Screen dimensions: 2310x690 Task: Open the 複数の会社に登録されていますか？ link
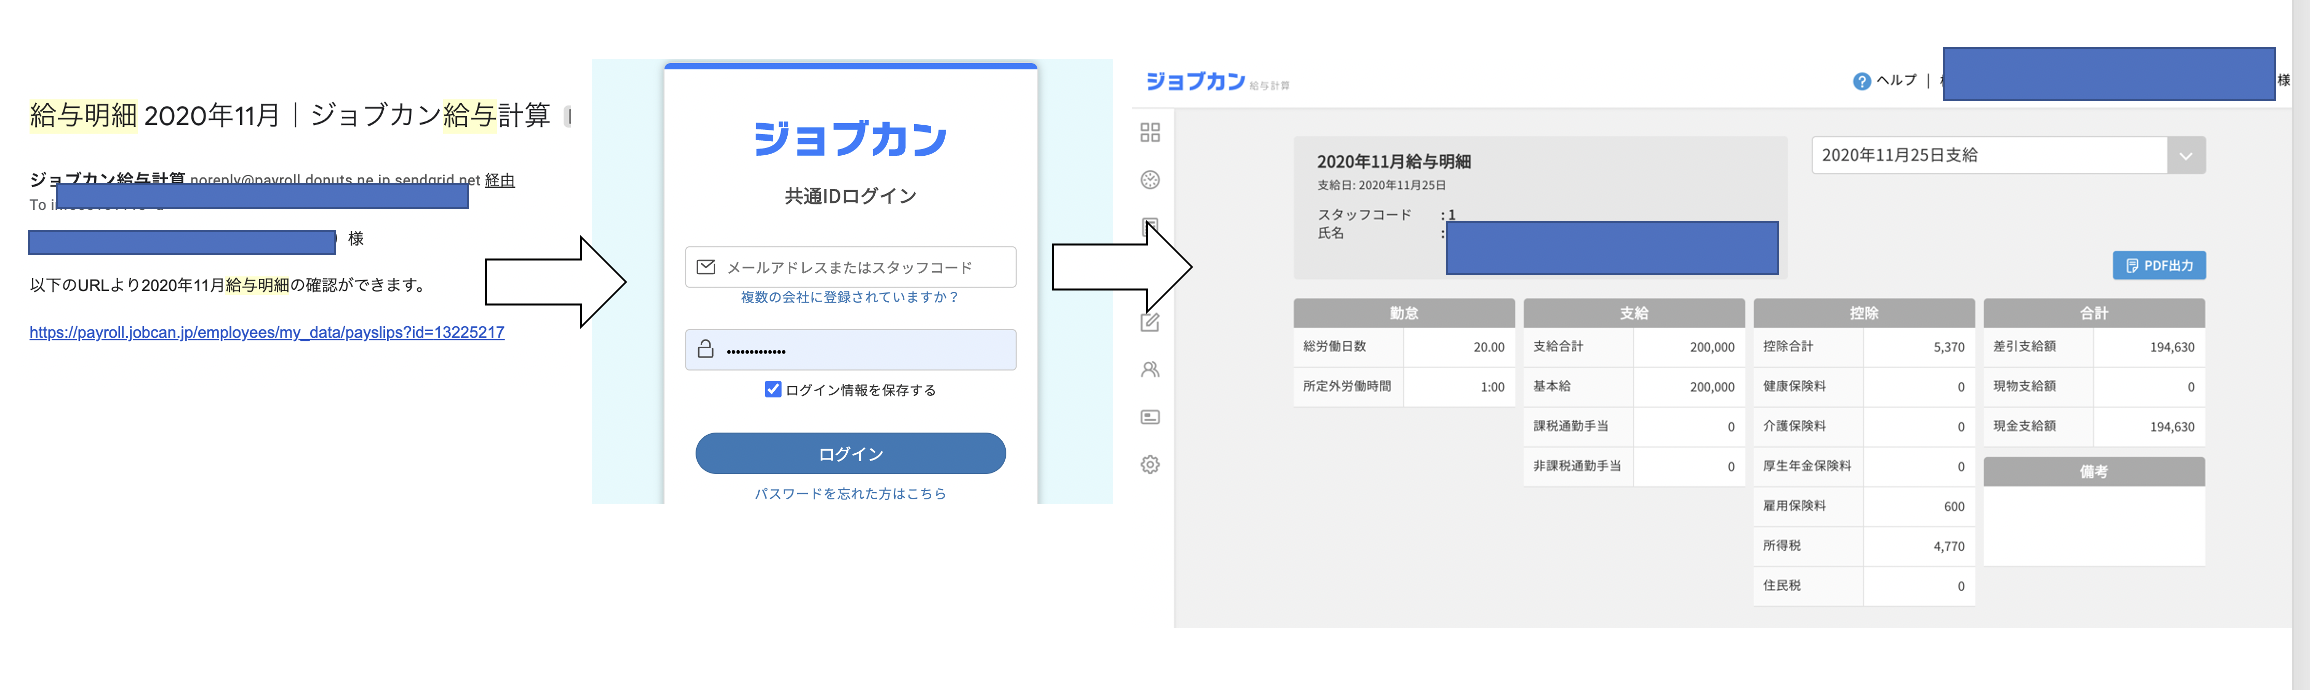850,297
